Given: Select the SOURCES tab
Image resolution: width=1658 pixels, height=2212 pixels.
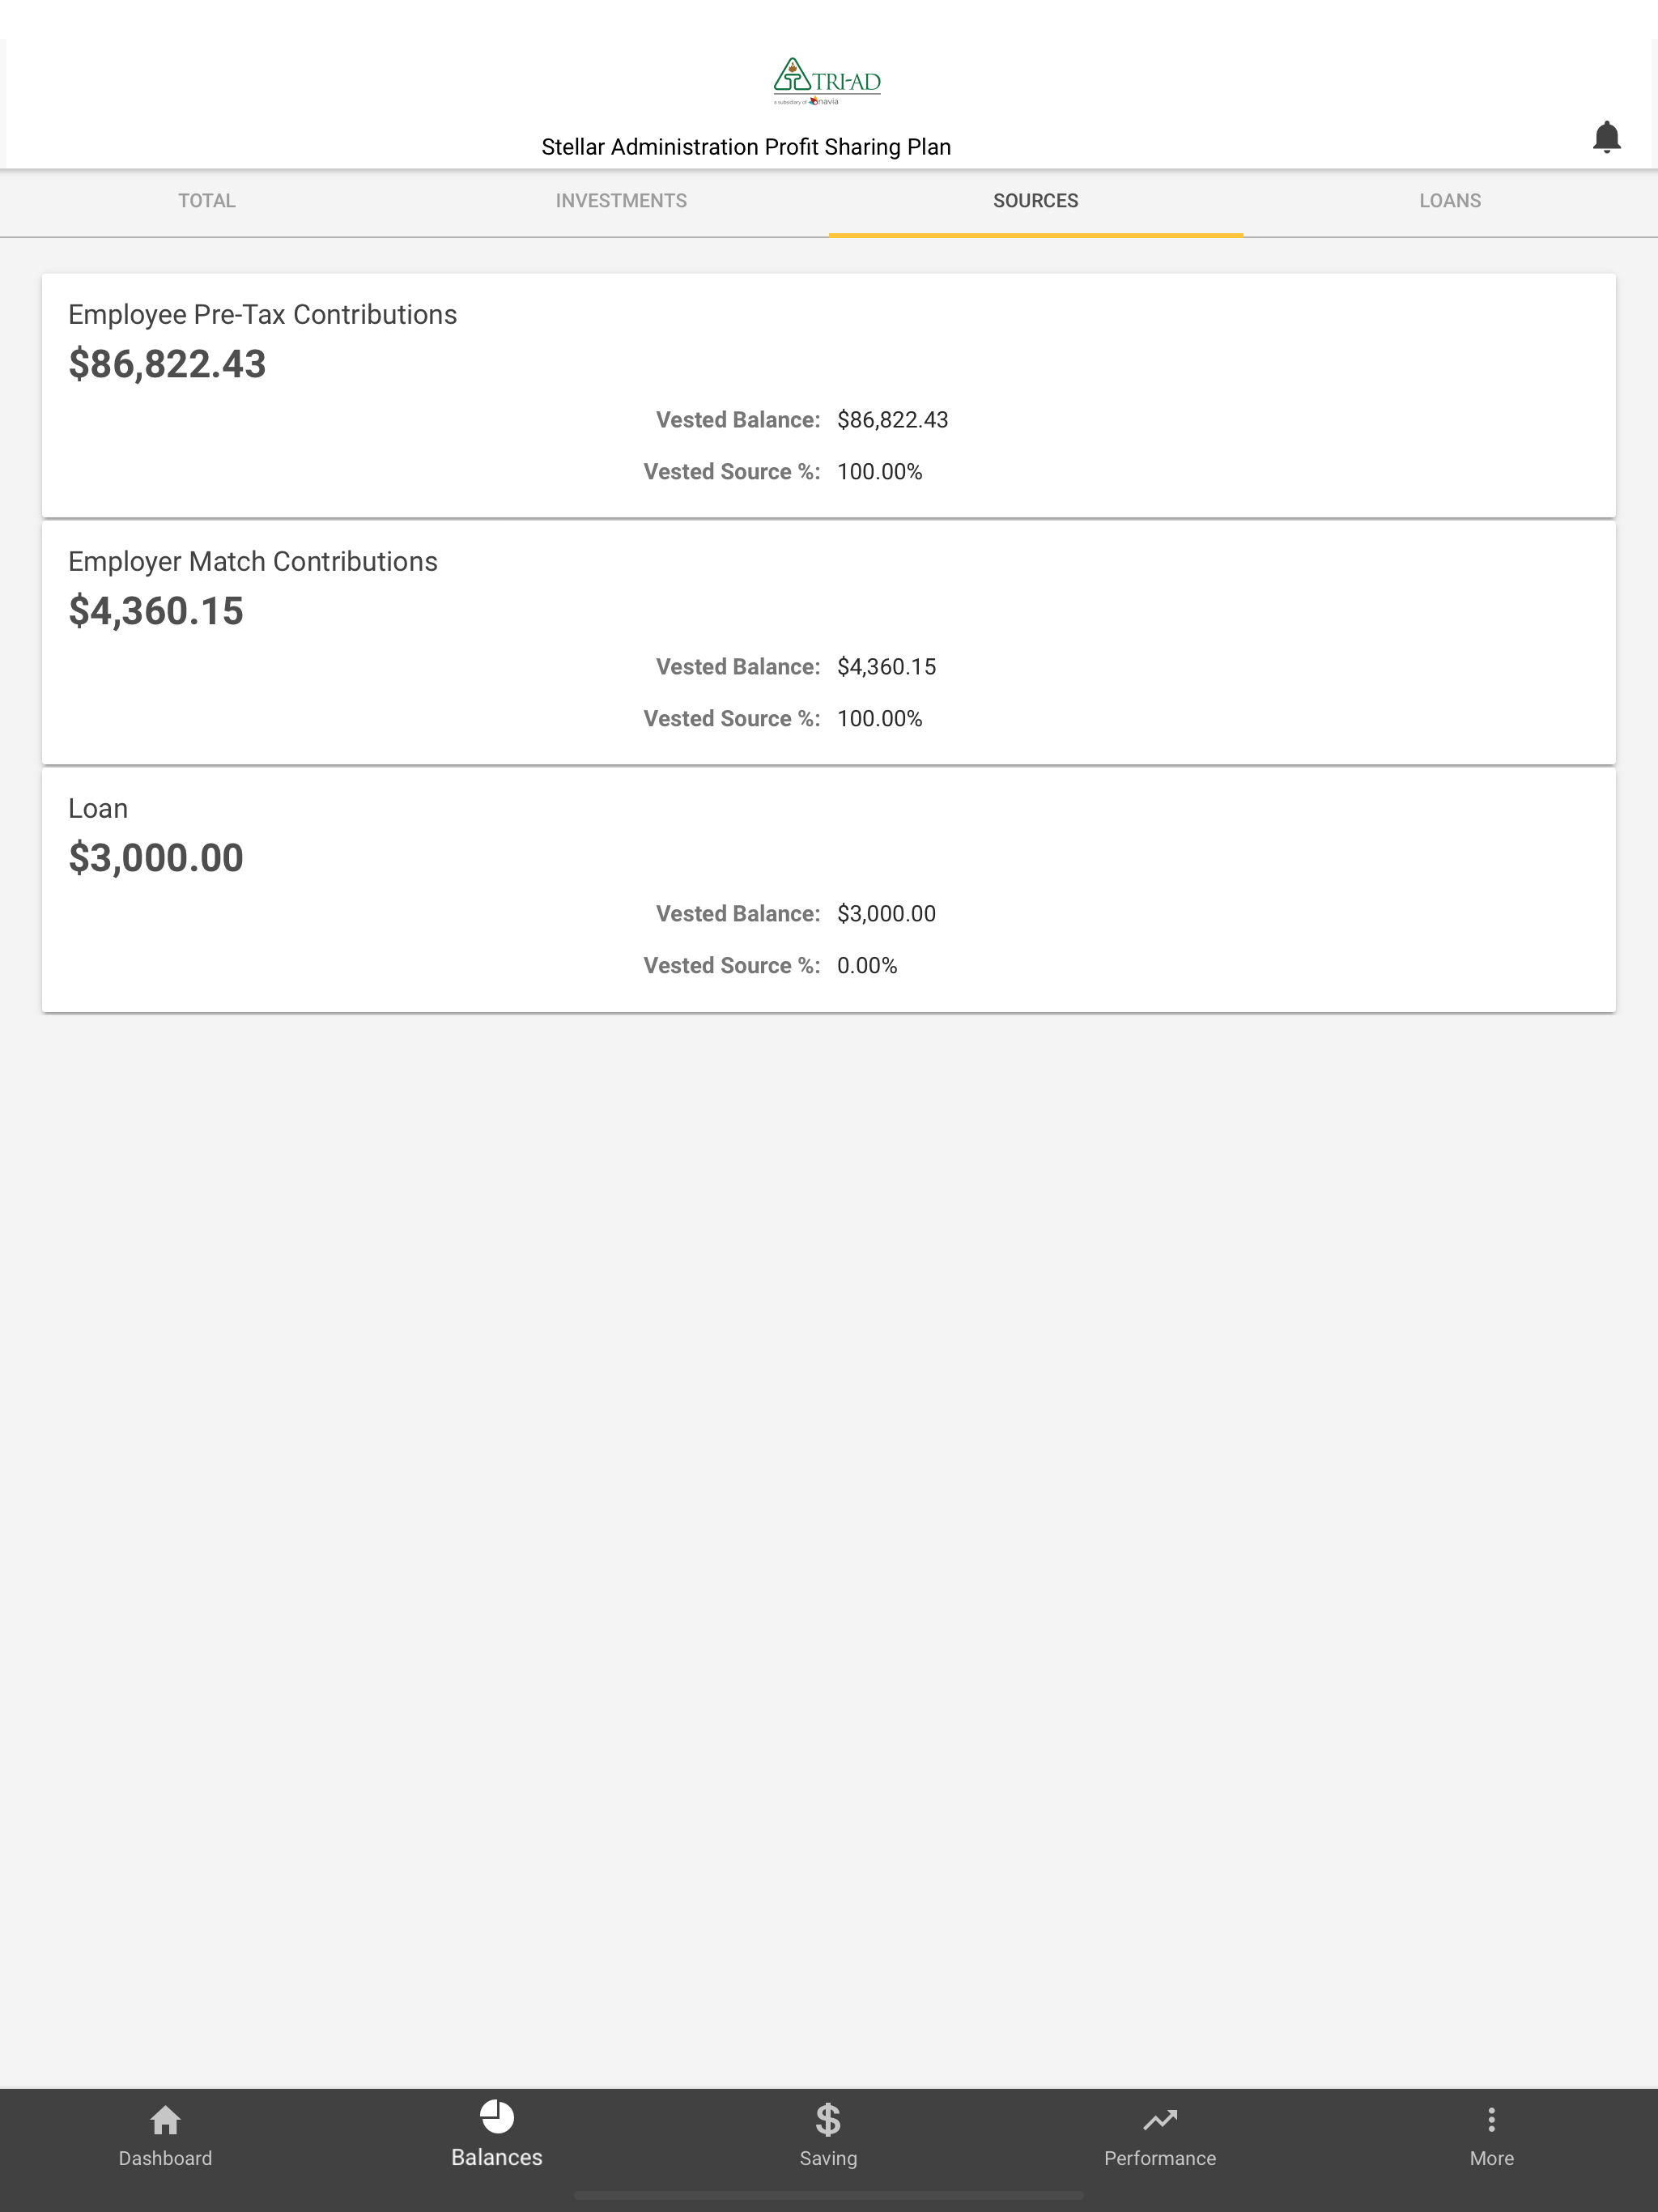Looking at the screenshot, I should coord(1036,201).
